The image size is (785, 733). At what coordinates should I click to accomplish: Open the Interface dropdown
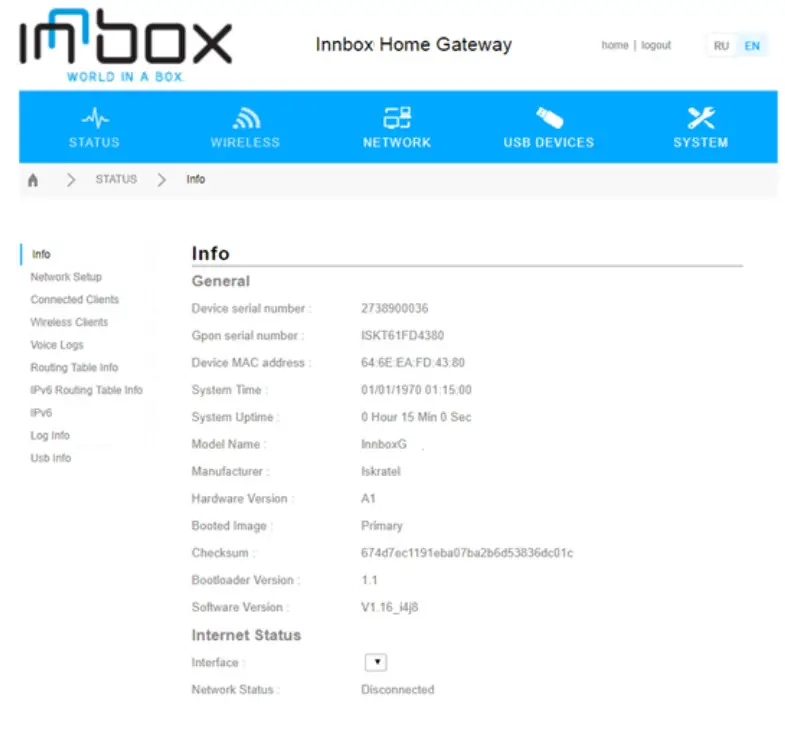coord(376,662)
